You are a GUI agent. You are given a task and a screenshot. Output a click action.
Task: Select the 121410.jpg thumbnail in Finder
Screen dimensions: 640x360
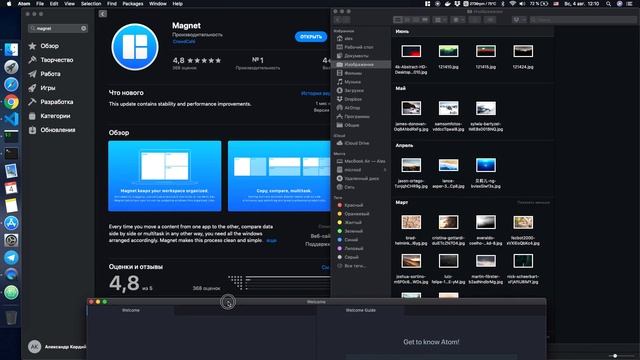point(448,51)
